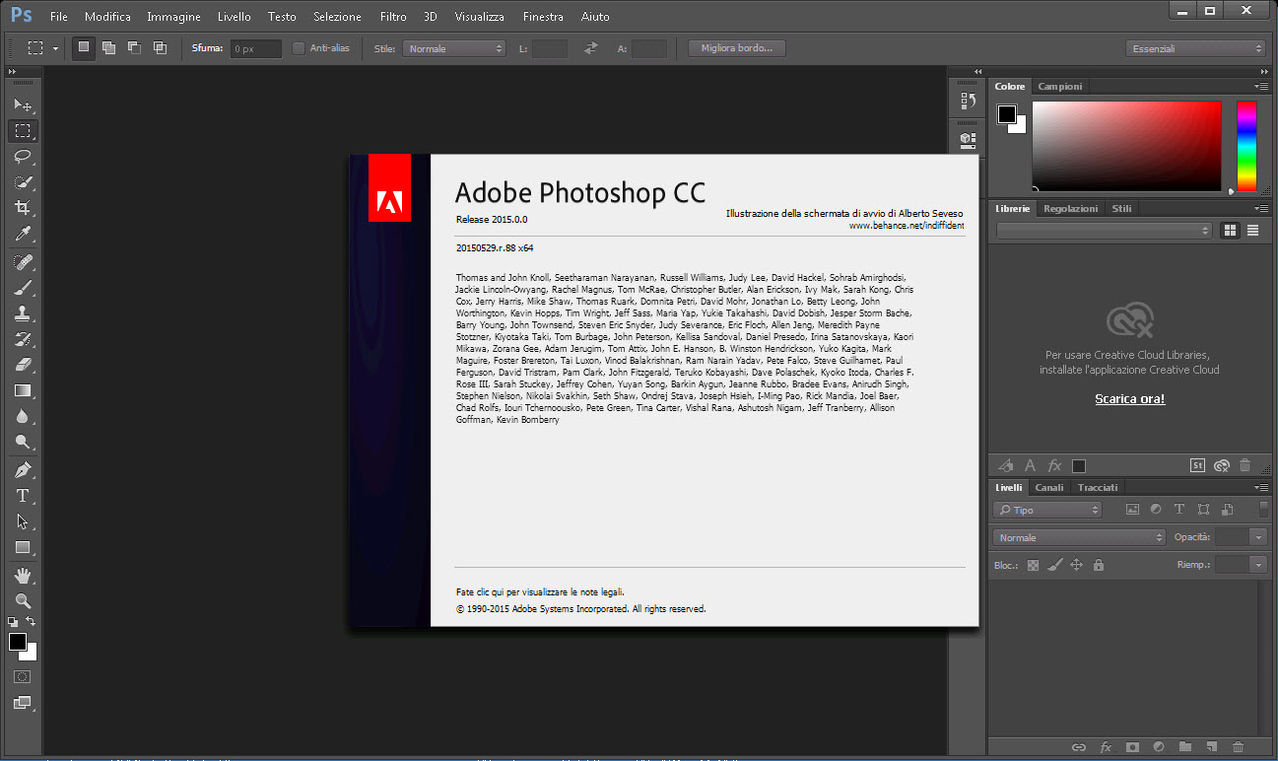Choose Subtract from selection mode

point(134,48)
